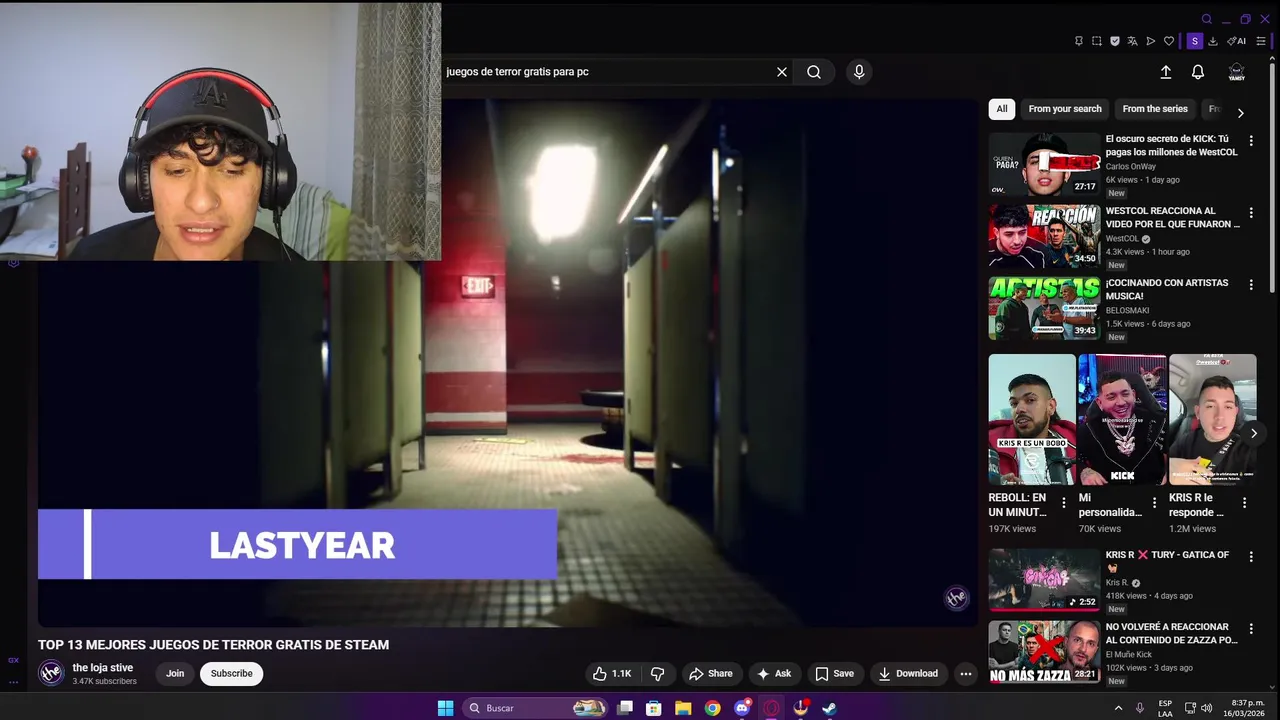Open the Windows Start menu
Viewport: 1280px width, 720px height.
(x=445, y=708)
